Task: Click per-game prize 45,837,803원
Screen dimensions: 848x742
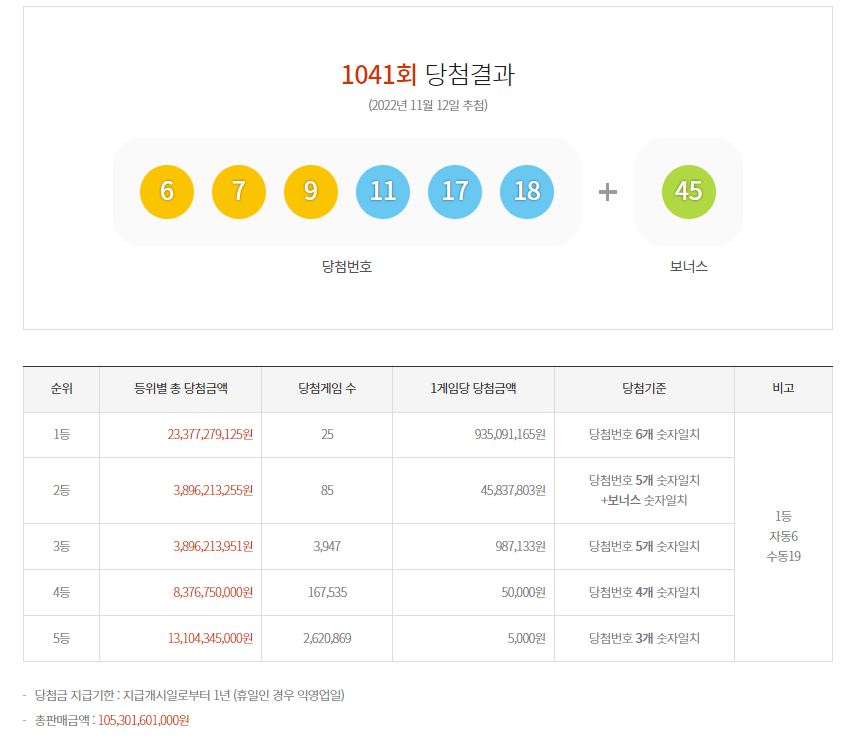Action: [x=513, y=491]
